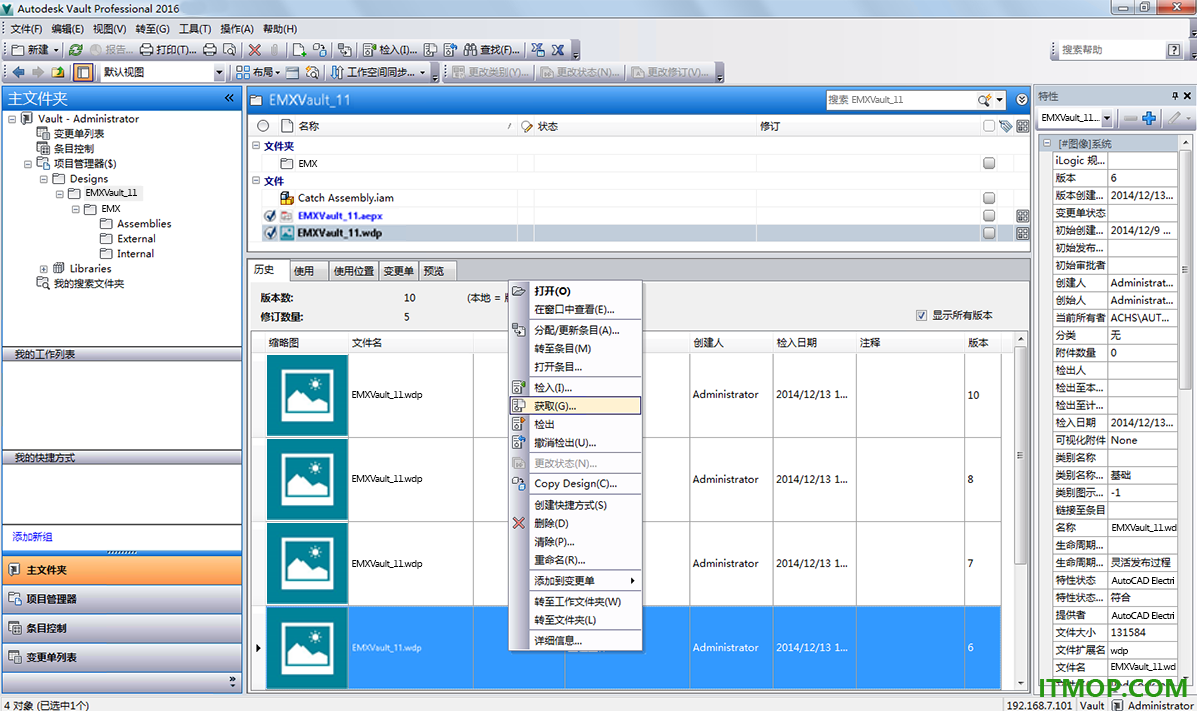
Task: Click the 检入(I)... check-in toolbar button
Action: (x=390, y=50)
